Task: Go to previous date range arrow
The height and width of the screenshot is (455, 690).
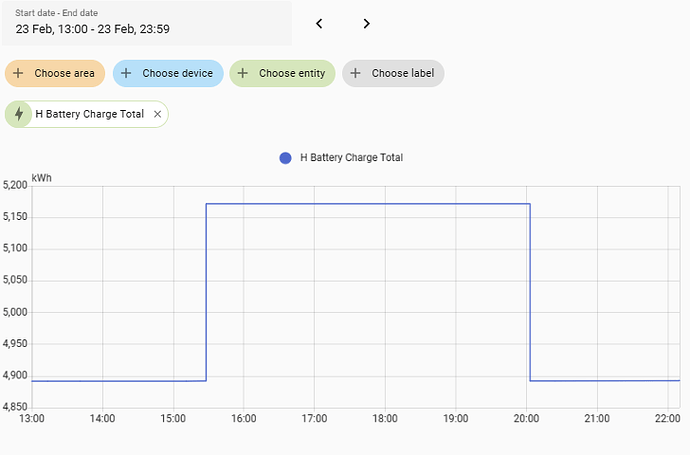Action: (x=319, y=24)
